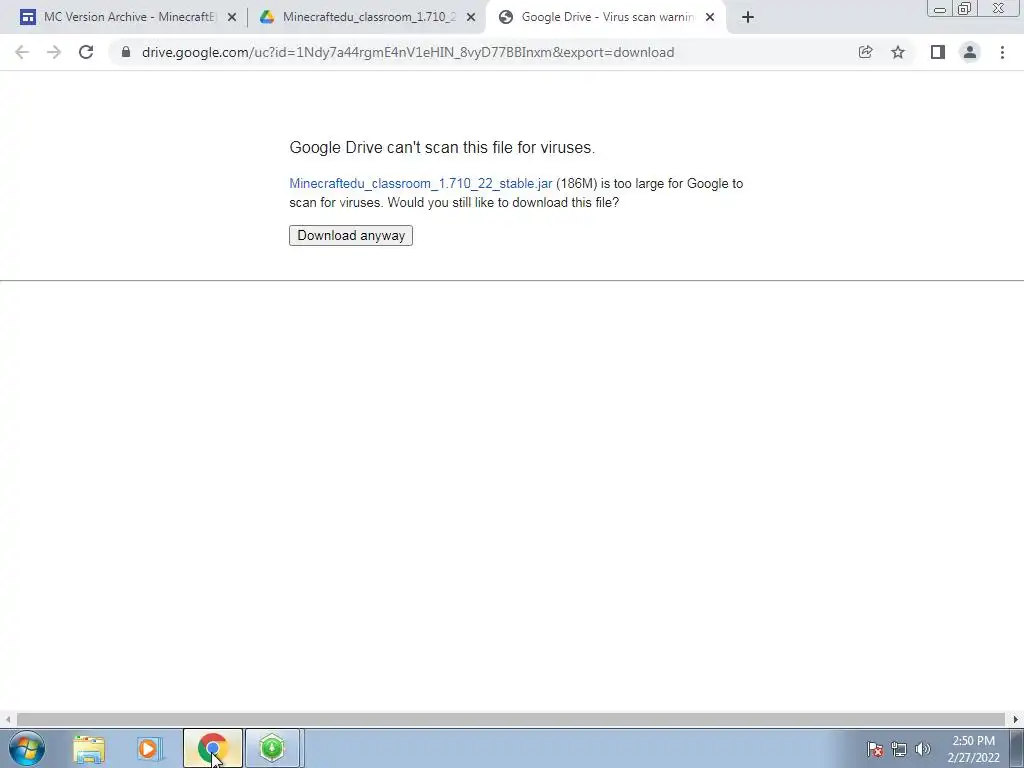The width and height of the screenshot is (1024, 768).
Task: Close the MC Version Archive tab
Action: (x=232, y=18)
